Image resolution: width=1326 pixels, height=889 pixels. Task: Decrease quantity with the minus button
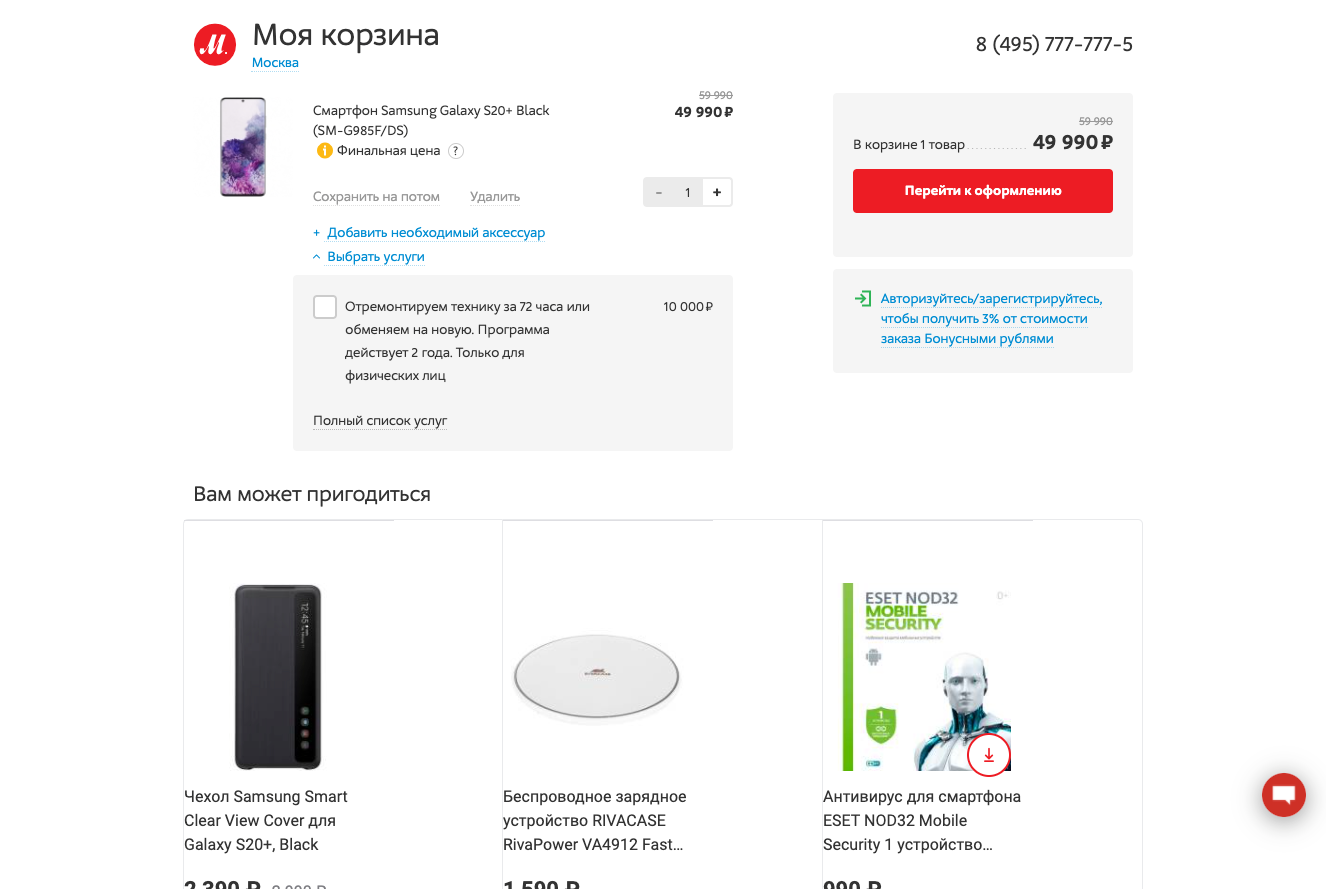pyautogui.click(x=658, y=192)
